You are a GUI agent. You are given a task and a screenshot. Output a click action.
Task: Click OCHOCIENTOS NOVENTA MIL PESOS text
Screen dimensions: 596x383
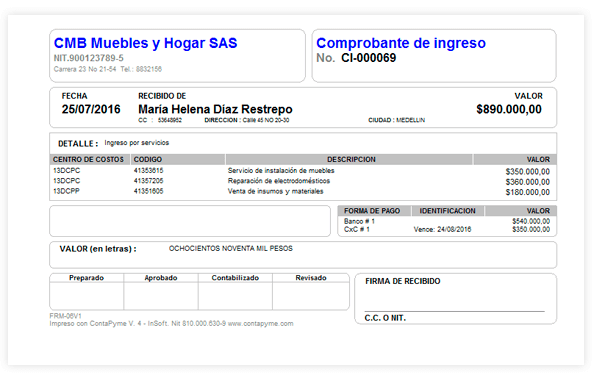pos(231,248)
